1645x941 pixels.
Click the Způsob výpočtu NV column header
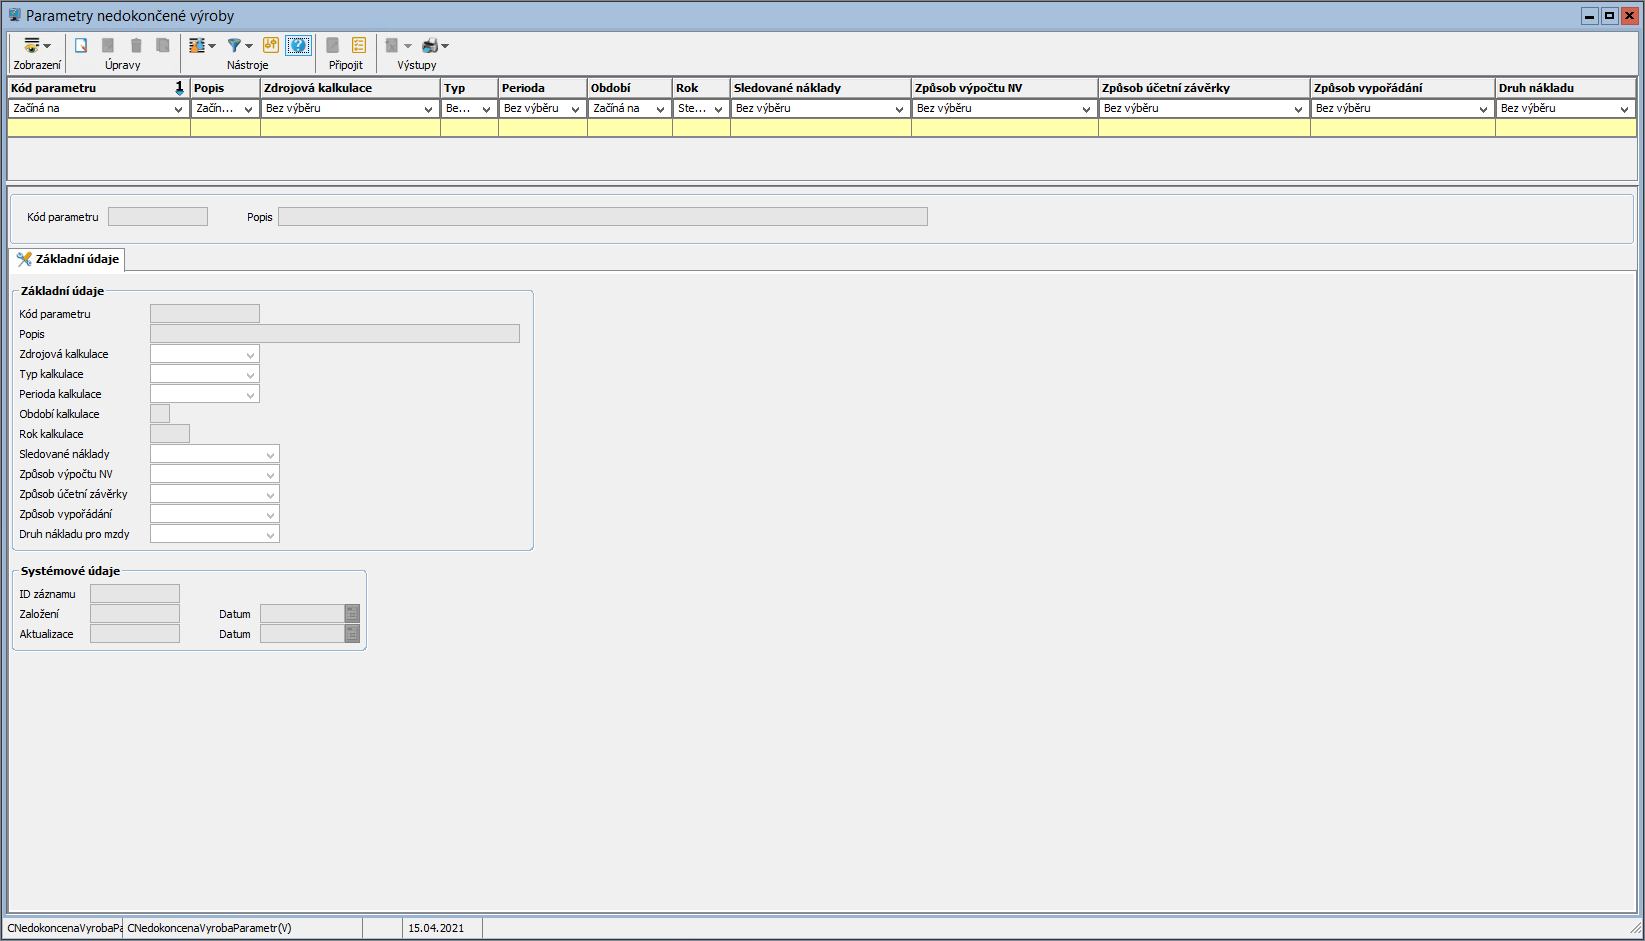[x=1003, y=88]
